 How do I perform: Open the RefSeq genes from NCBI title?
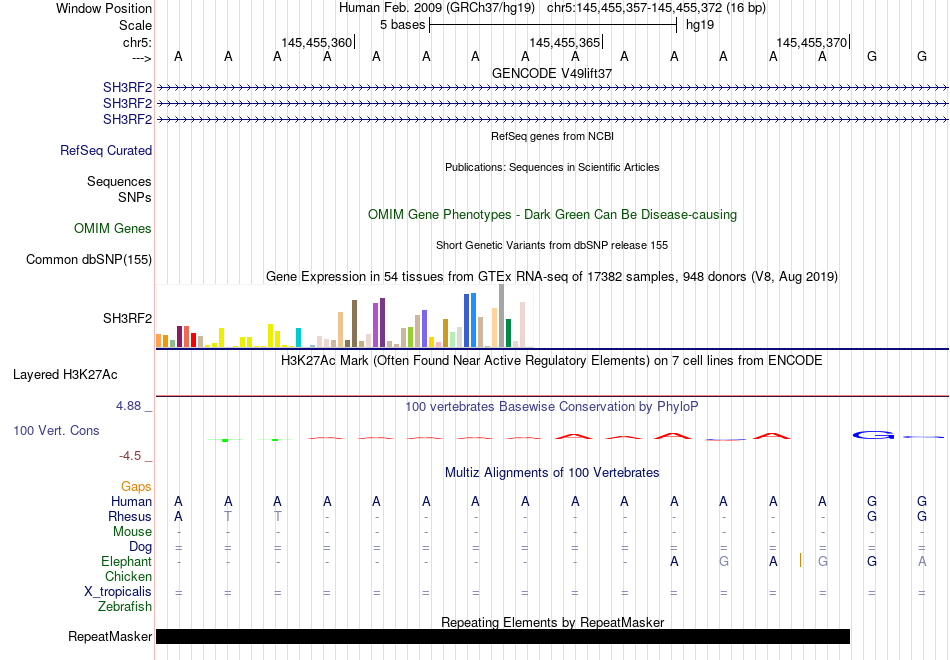tap(552, 136)
